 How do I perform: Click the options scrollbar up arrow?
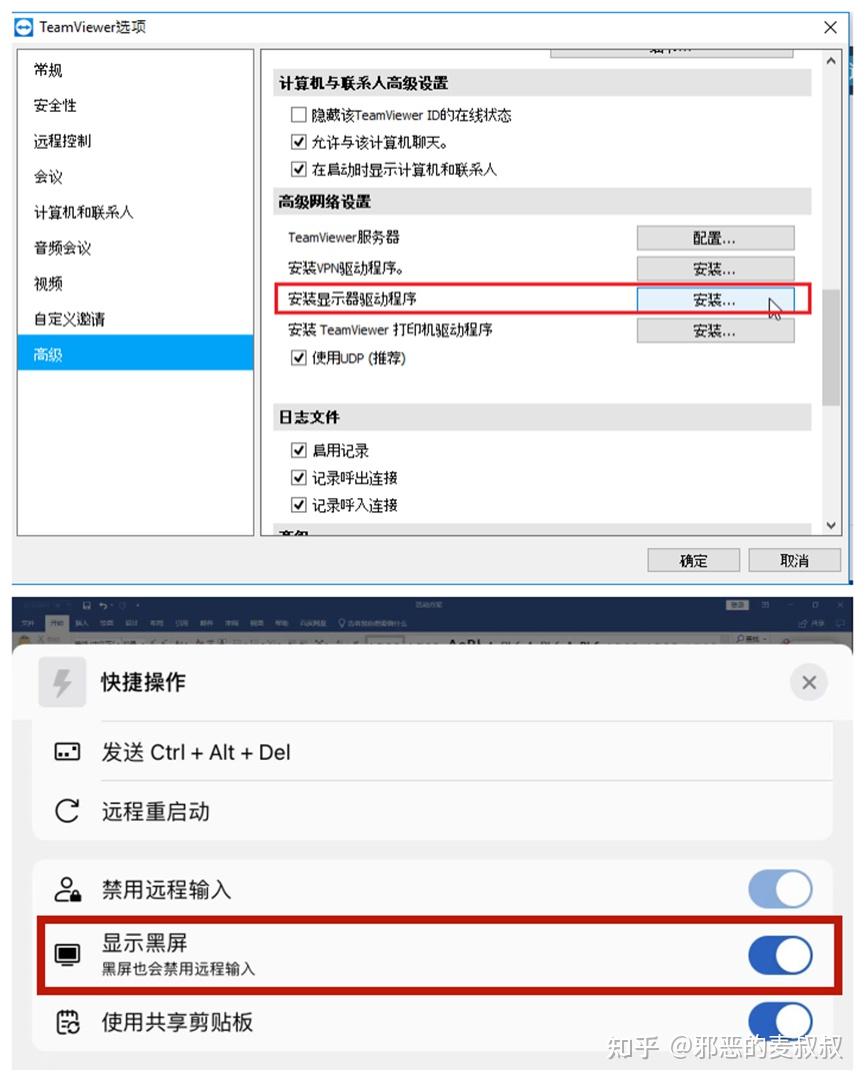coord(831,61)
